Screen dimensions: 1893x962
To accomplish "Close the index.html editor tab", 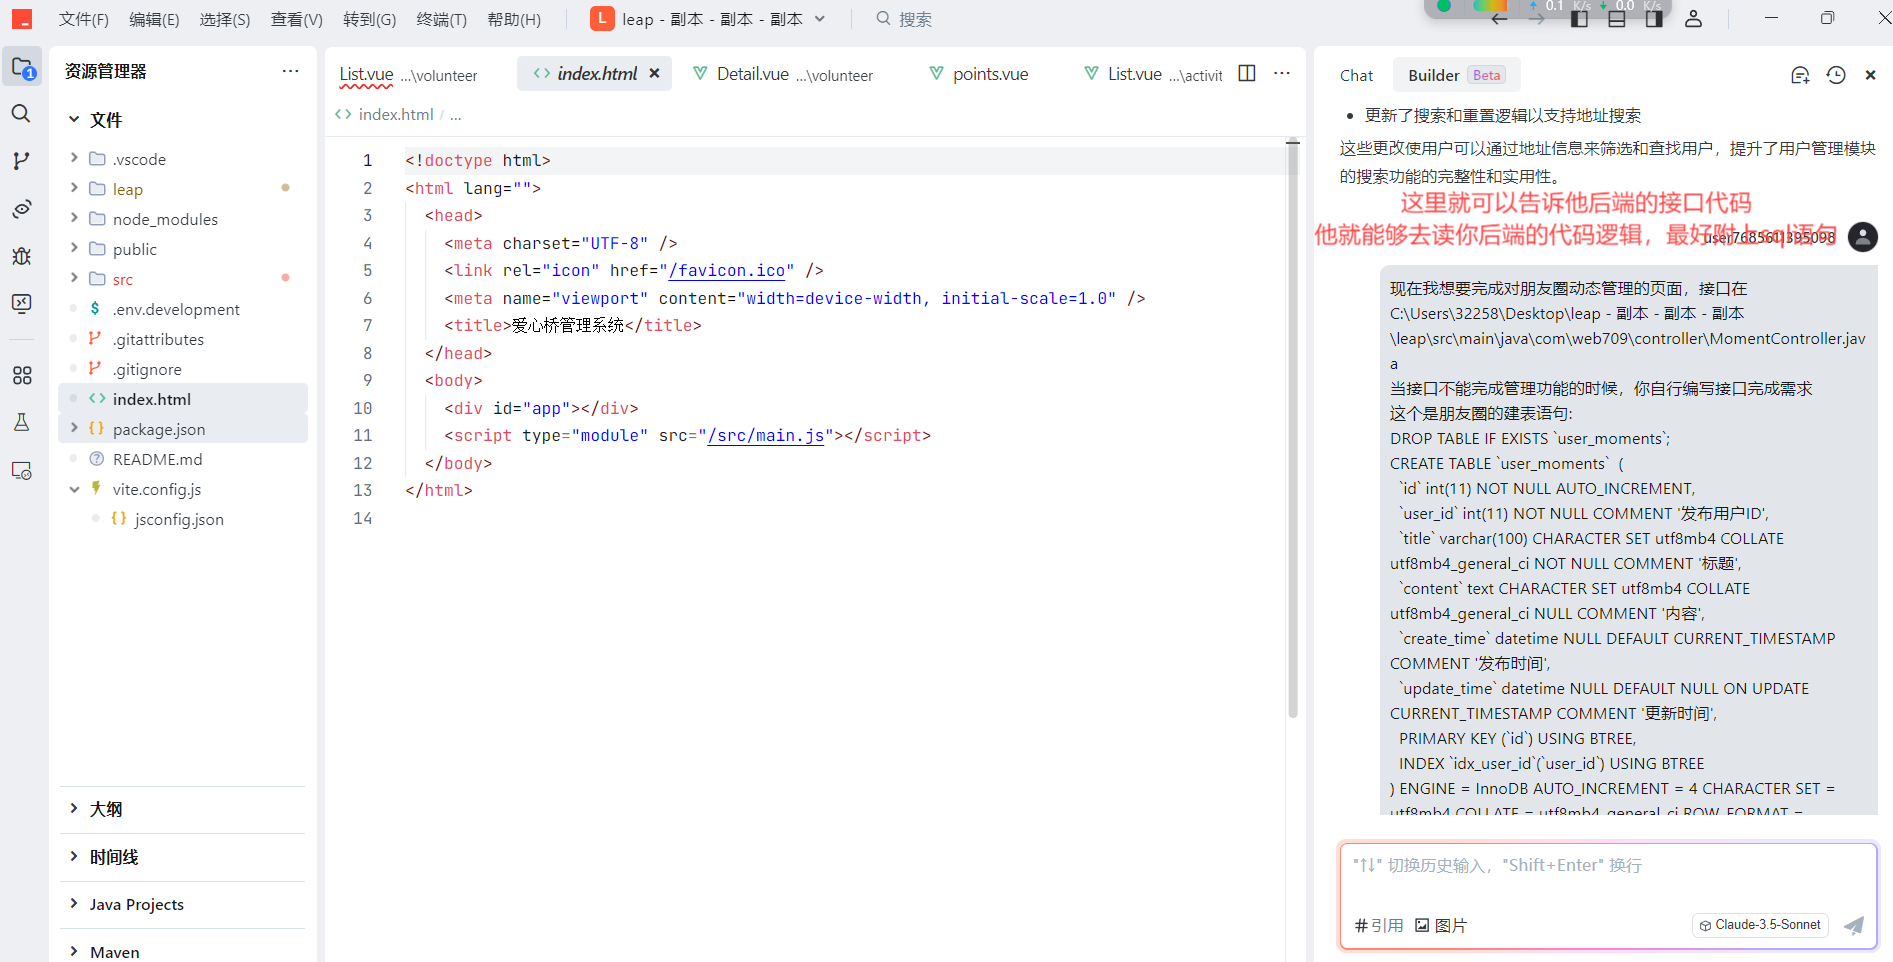I will click(654, 73).
